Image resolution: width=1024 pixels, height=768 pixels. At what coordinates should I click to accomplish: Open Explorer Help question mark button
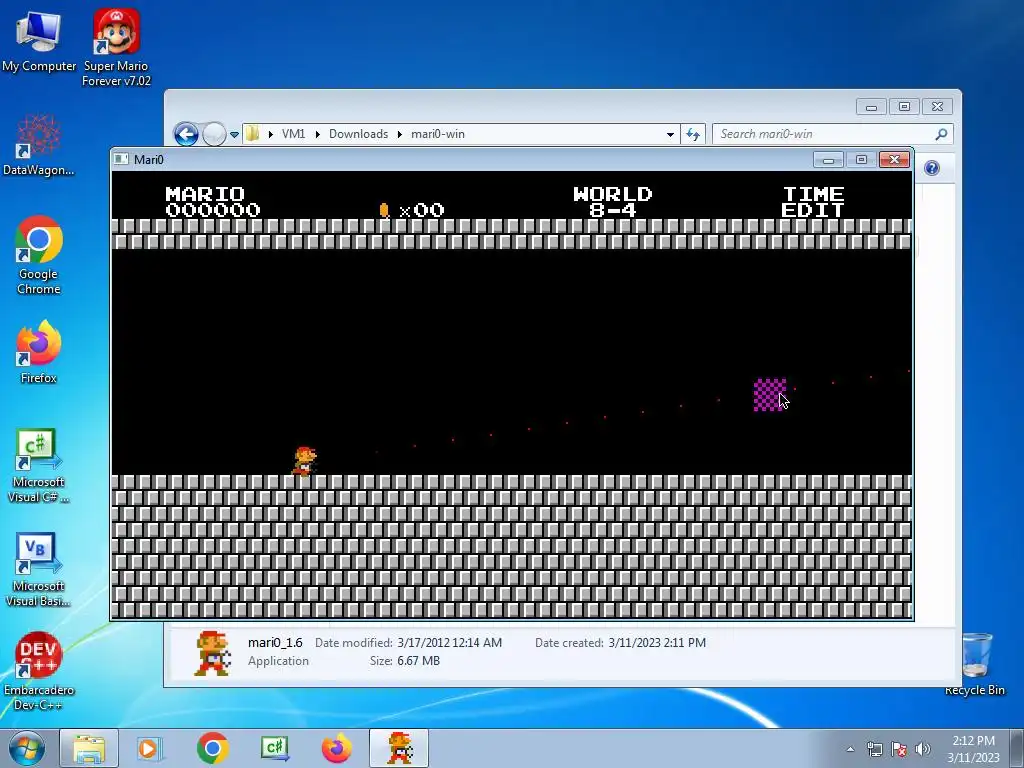932,168
